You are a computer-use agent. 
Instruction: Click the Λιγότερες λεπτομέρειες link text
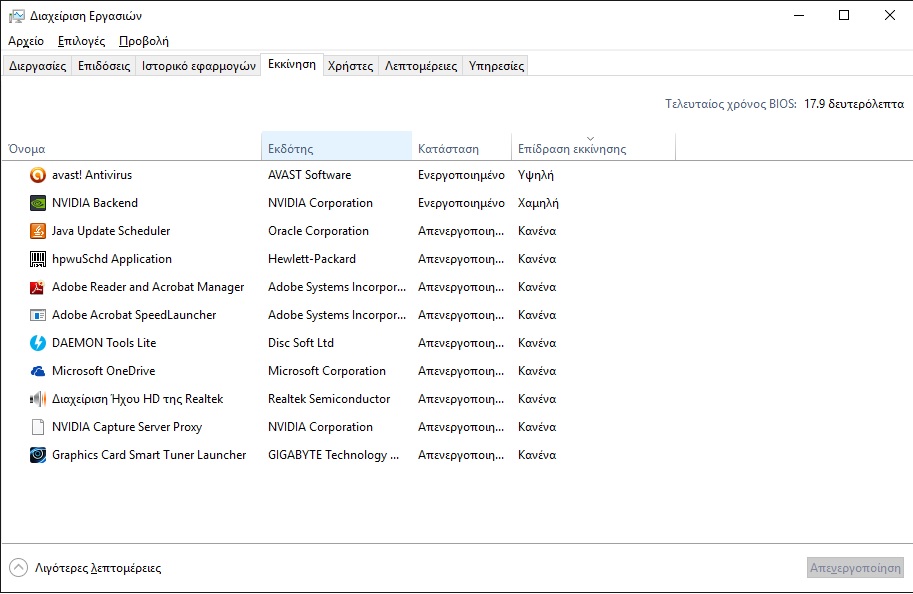[98, 568]
